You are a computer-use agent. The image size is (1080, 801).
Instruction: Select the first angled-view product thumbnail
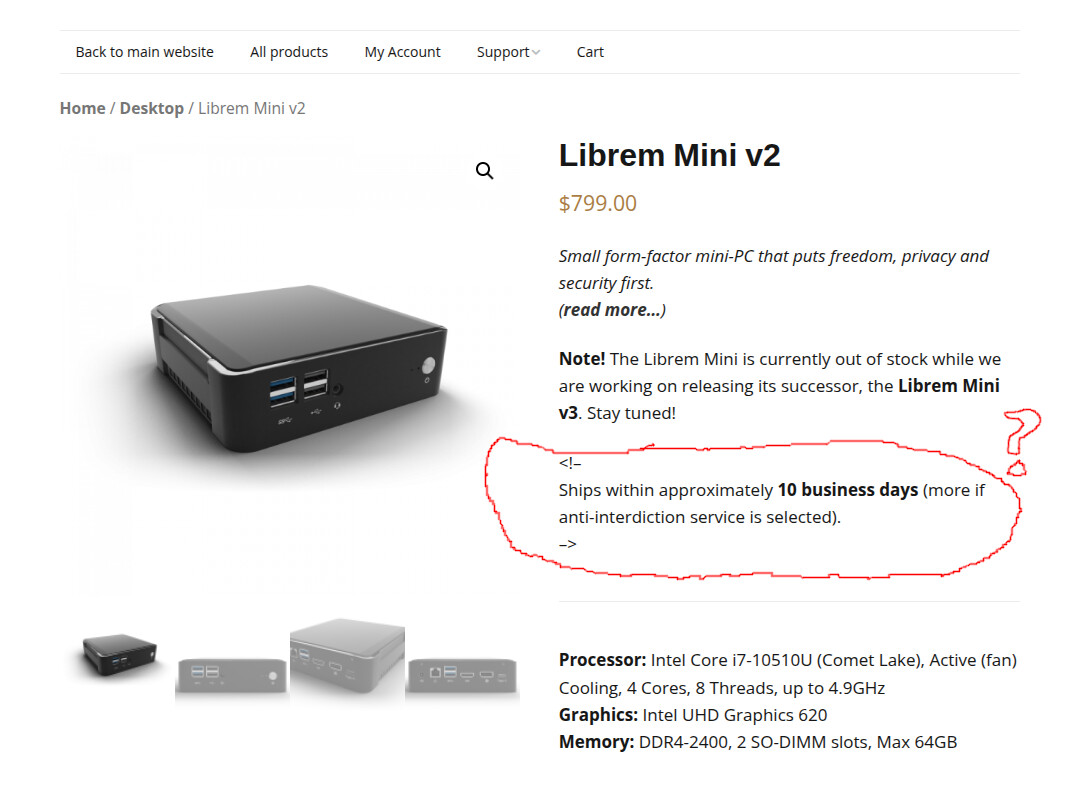(118, 656)
